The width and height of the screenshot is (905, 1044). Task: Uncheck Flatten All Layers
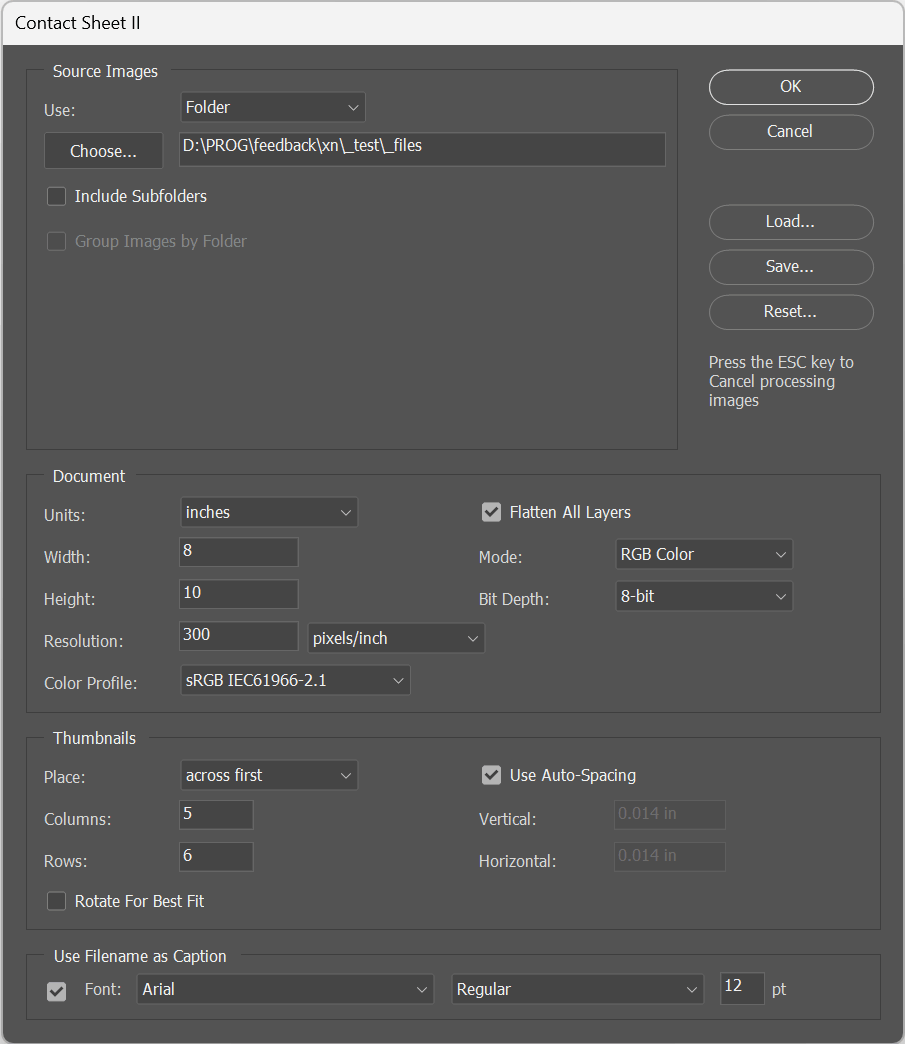[491, 512]
